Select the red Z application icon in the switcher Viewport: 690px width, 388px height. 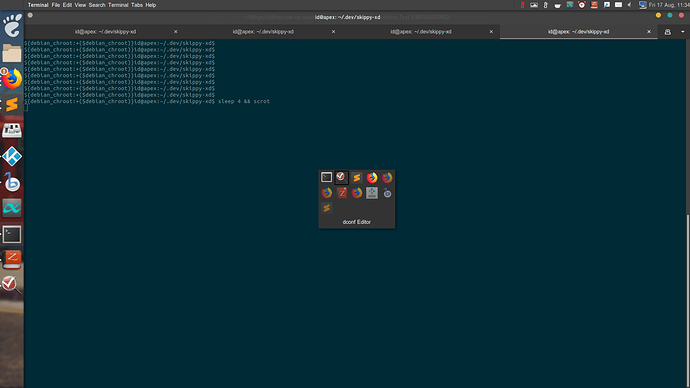341,193
